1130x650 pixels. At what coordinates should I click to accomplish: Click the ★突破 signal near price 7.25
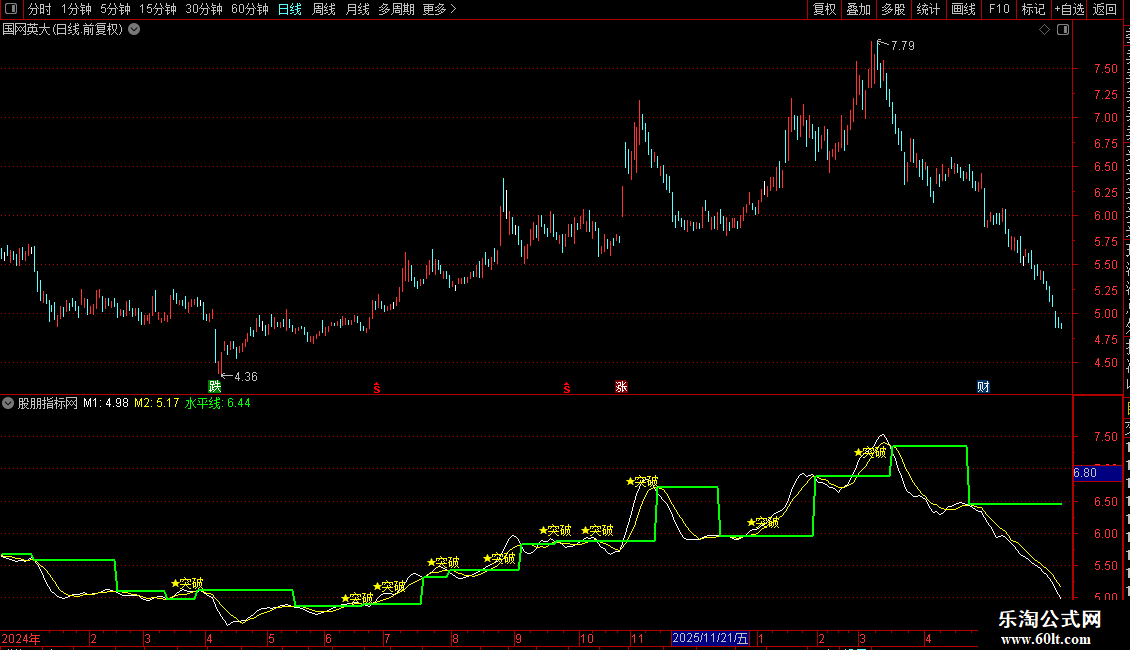tap(870, 453)
